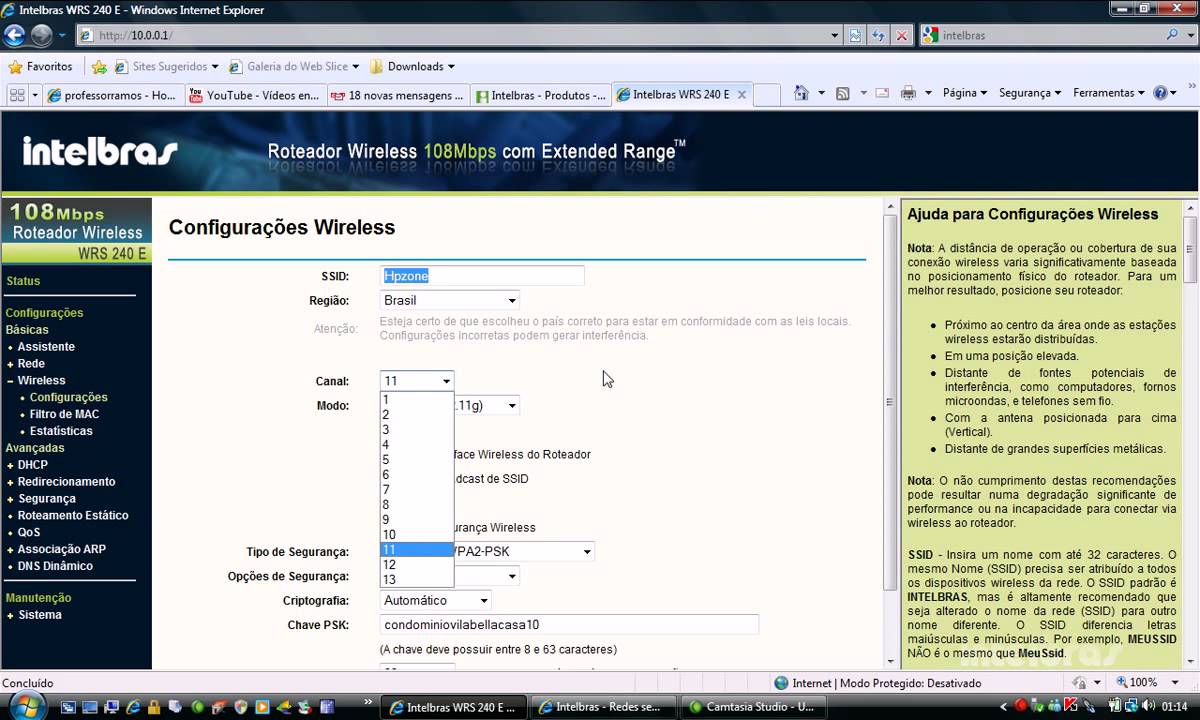Click the Print icon in command bar

pos(908,93)
